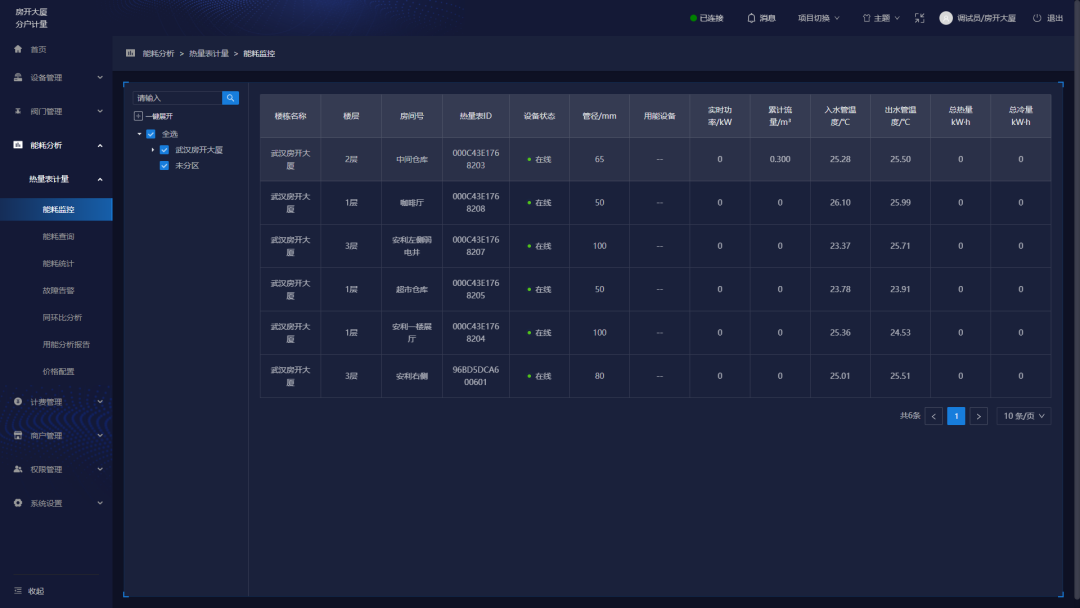Click the 调试员/房开大厦 user name

coord(986,18)
